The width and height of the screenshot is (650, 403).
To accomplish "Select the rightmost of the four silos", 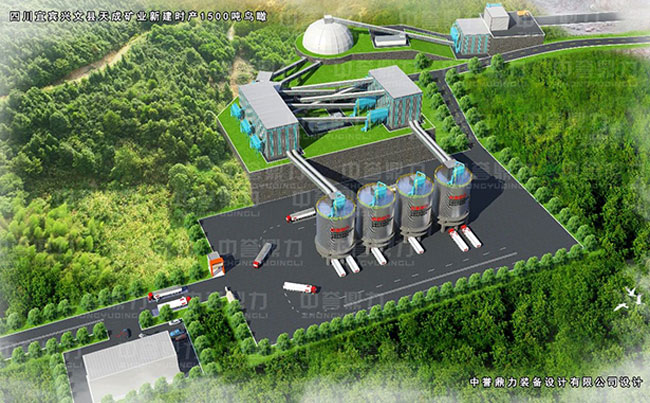I will click(x=452, y=197).
